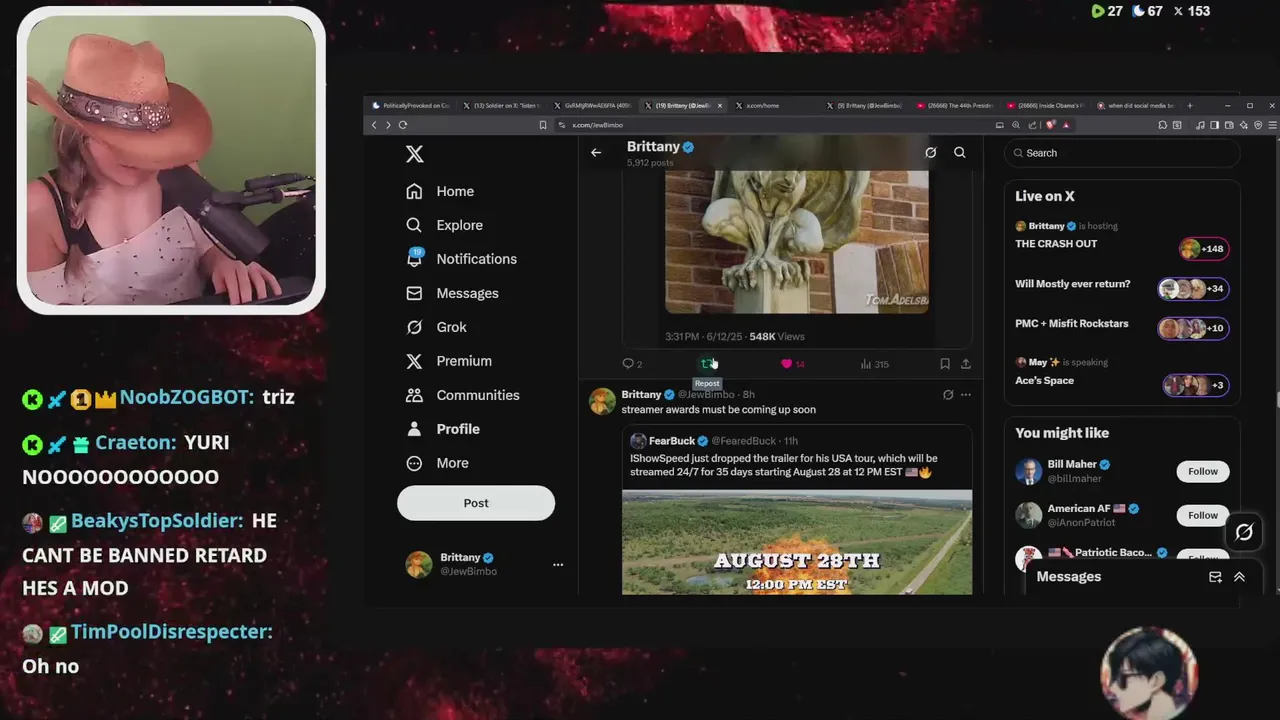The height and width of the screenshot is (720, 1280).
Task: Click the anime avatar at bottom right
Action: click(1149, 673)
